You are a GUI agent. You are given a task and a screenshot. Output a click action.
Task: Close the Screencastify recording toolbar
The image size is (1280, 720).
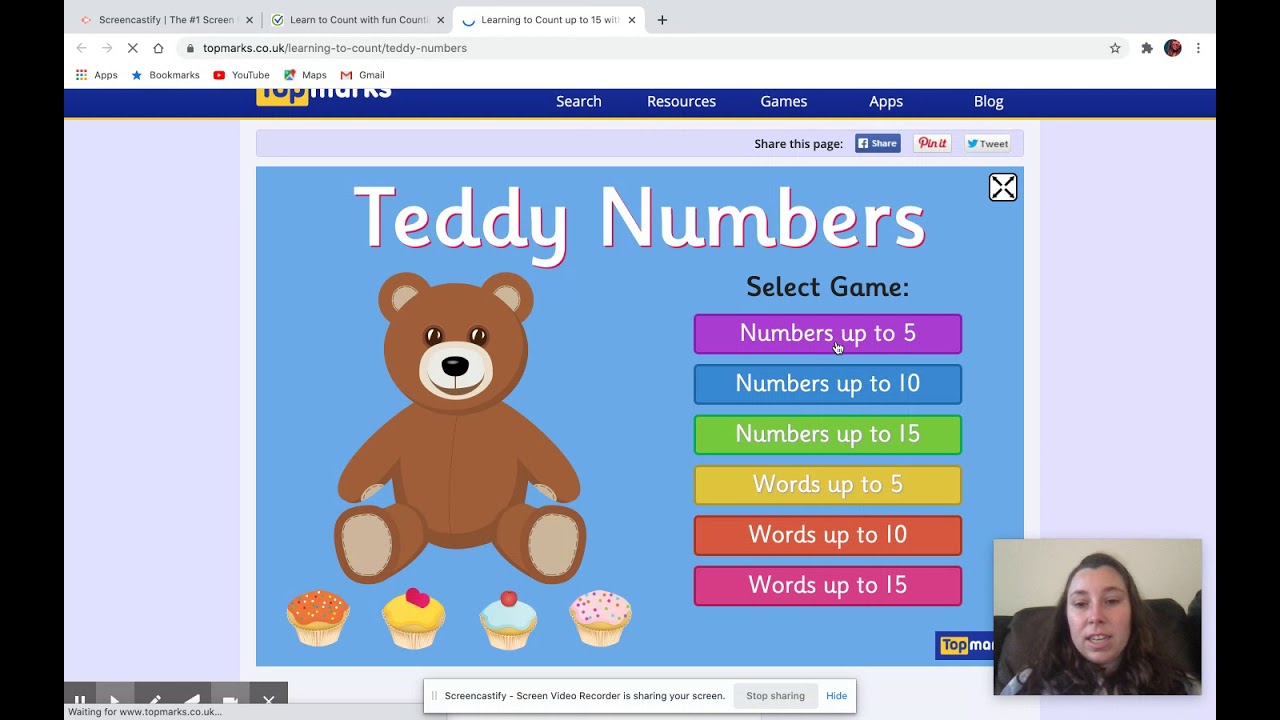[268, 699]
